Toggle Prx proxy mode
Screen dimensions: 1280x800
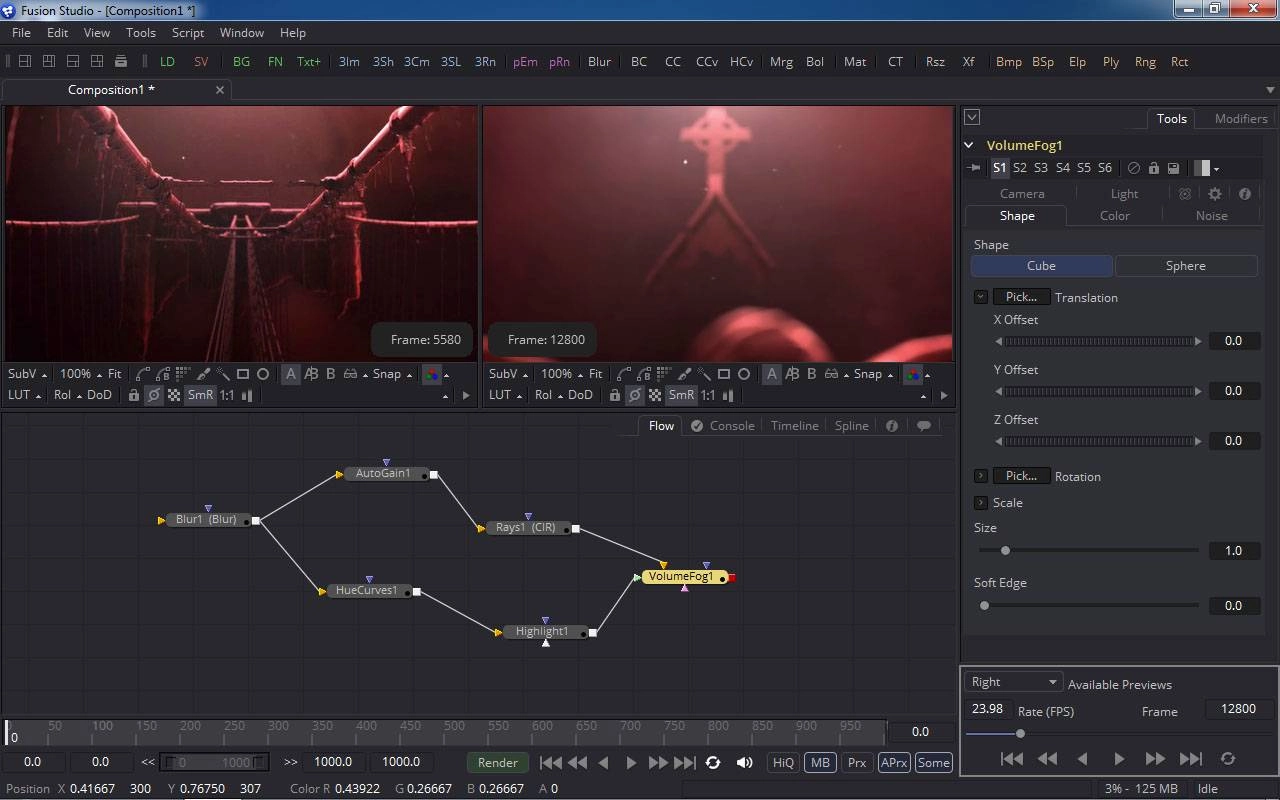[857, 762]
